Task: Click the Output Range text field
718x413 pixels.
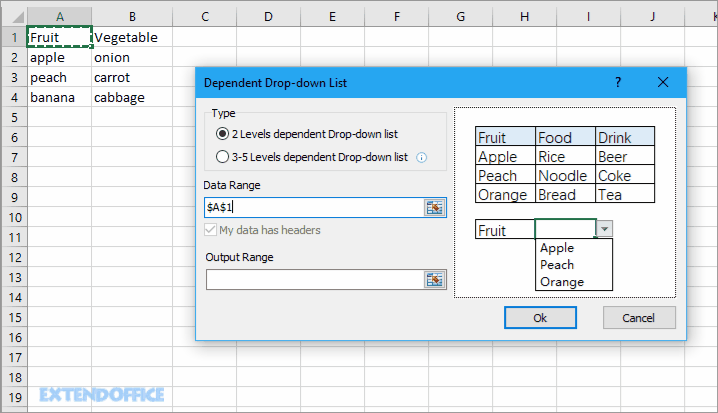Action: point(312,280)
